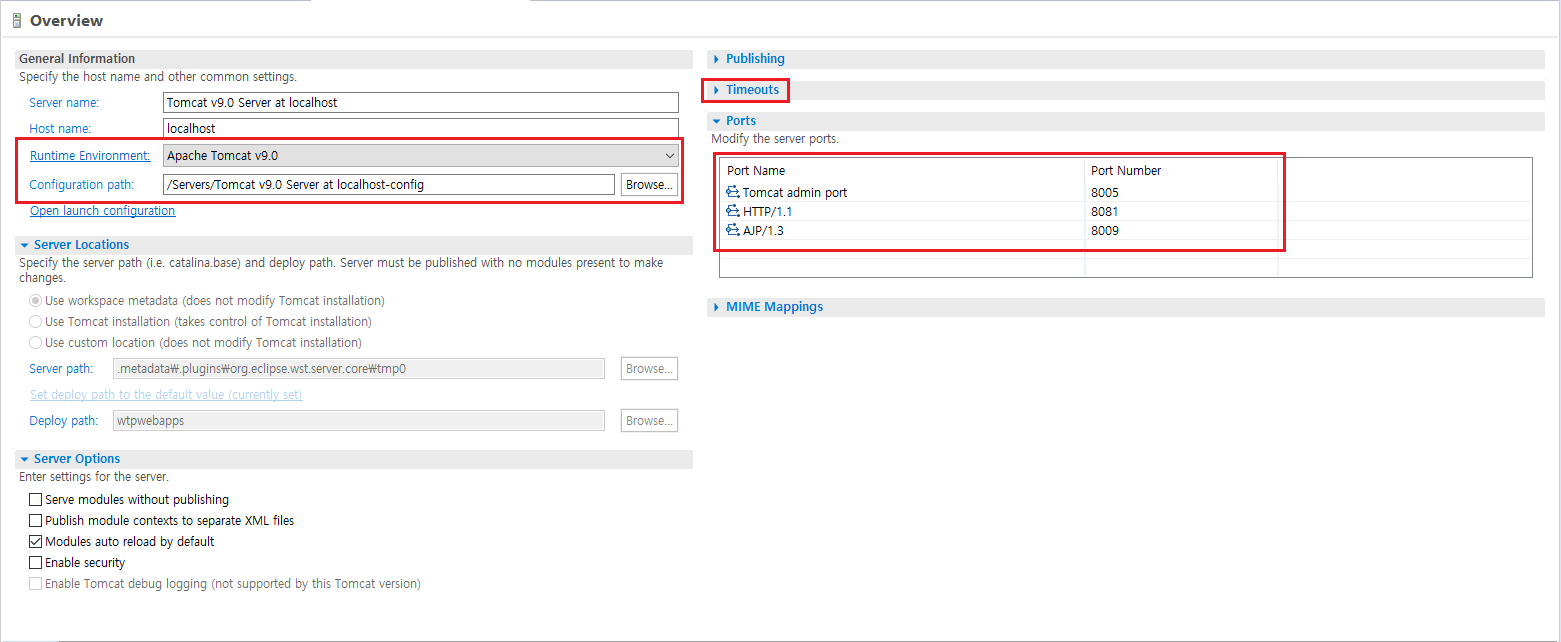This screenshot has width=1561, height=642.
Task: Click the General Information section header
Action: pyautogui.click(x=77, y=59)
